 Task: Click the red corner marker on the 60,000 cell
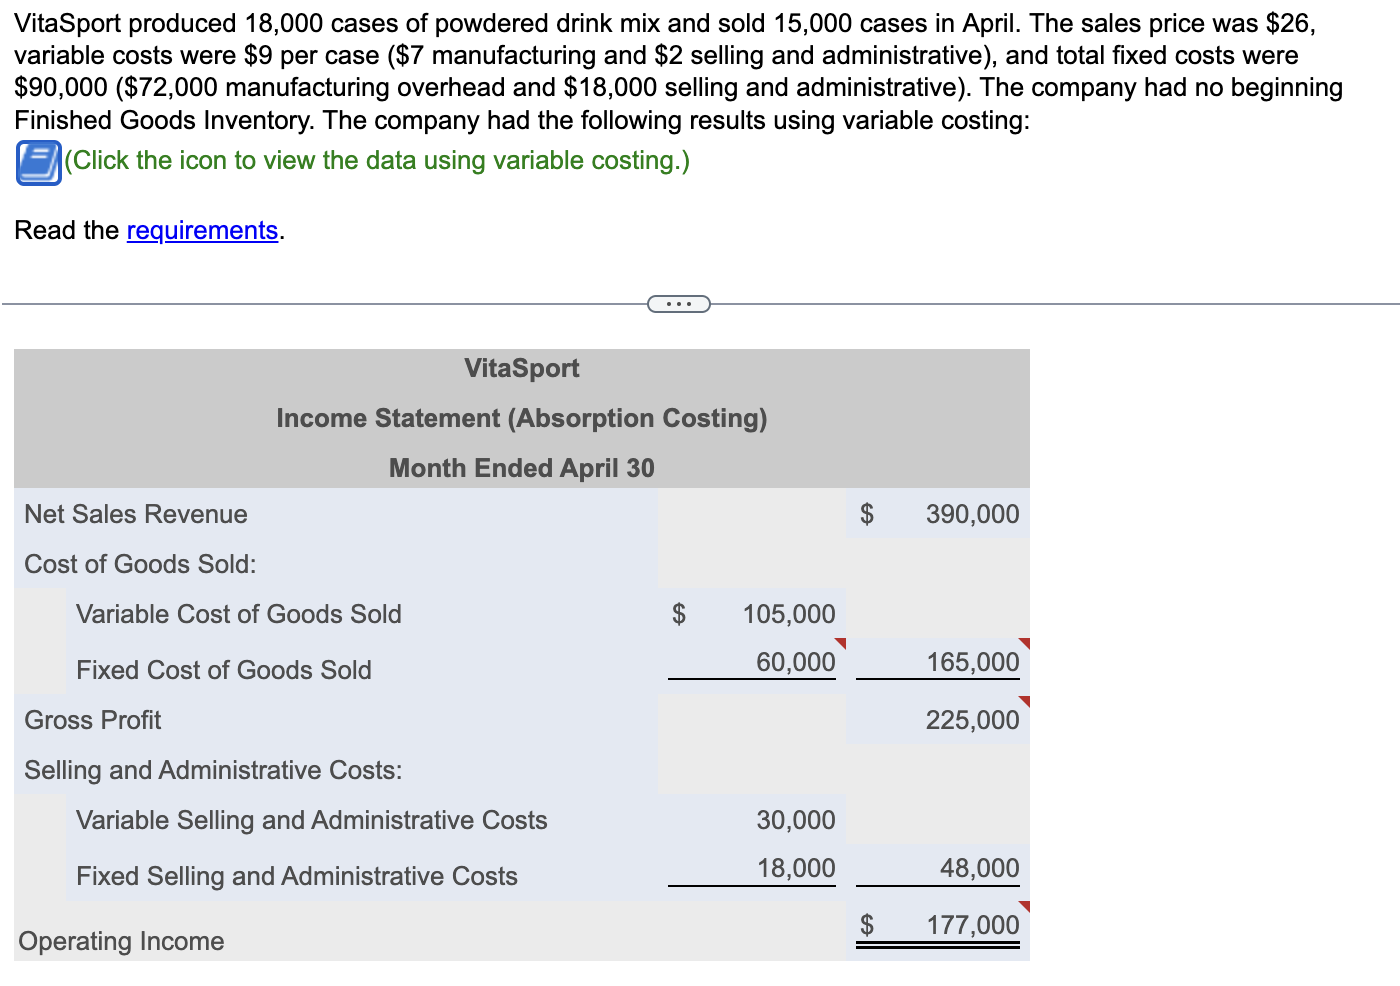[841, 642]
